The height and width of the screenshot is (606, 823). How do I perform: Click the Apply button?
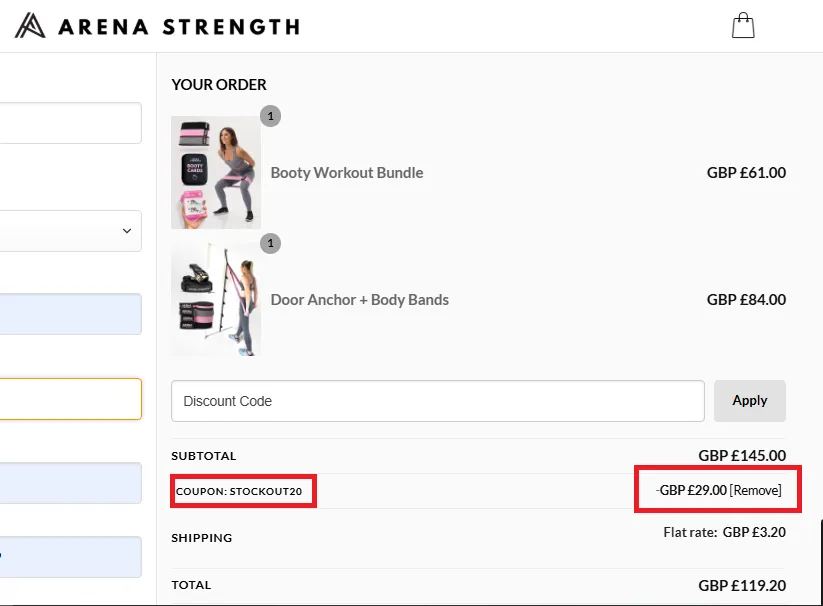[x=749, y=400]
